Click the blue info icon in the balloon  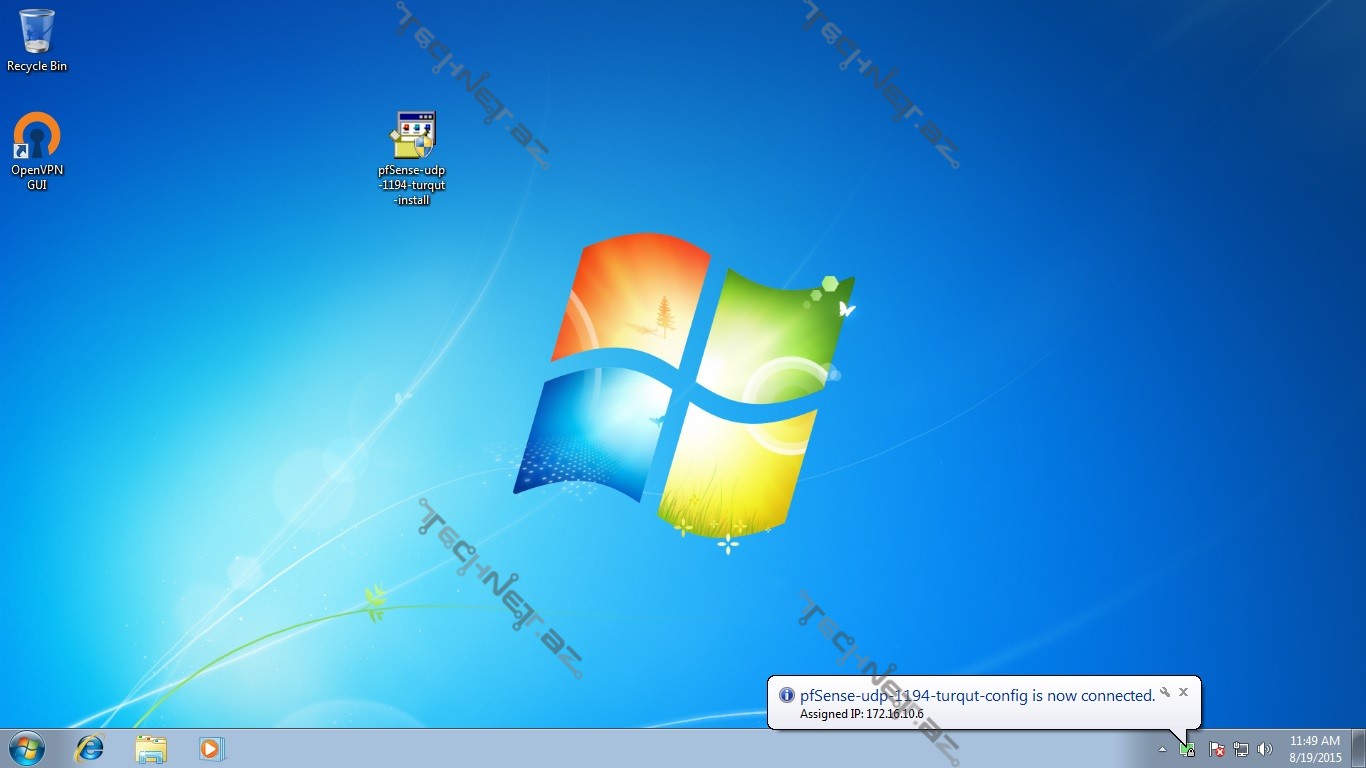click(x=787, y=696)
